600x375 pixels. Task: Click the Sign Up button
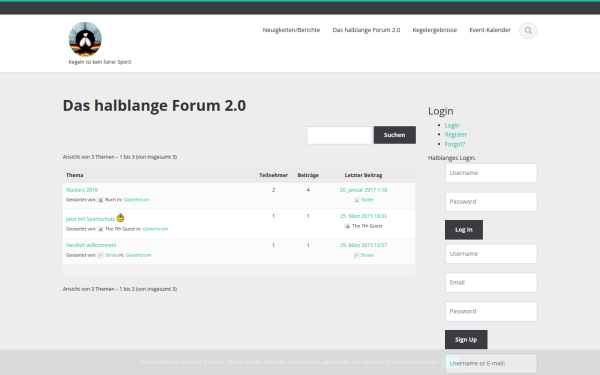pyautogui.click(x=466, y=339)
